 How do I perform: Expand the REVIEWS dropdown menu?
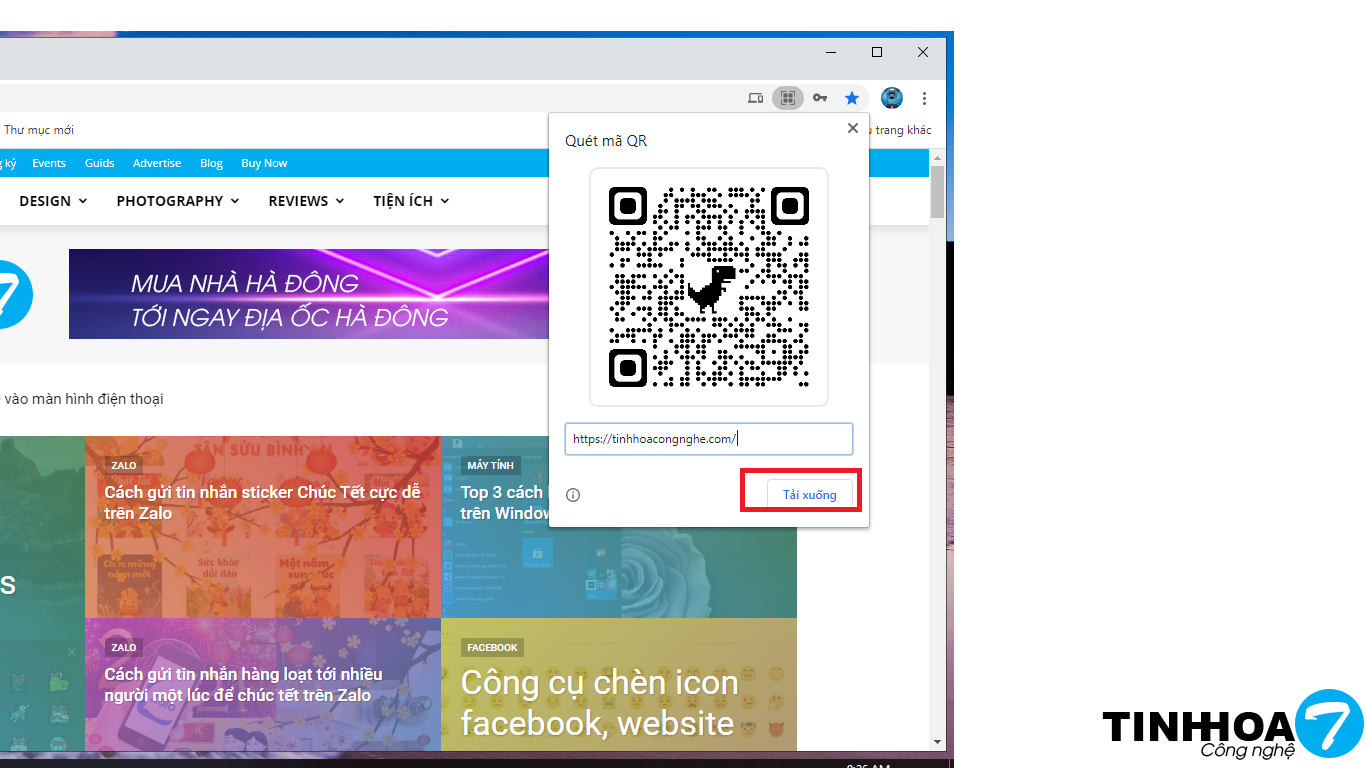coord(305,201)
